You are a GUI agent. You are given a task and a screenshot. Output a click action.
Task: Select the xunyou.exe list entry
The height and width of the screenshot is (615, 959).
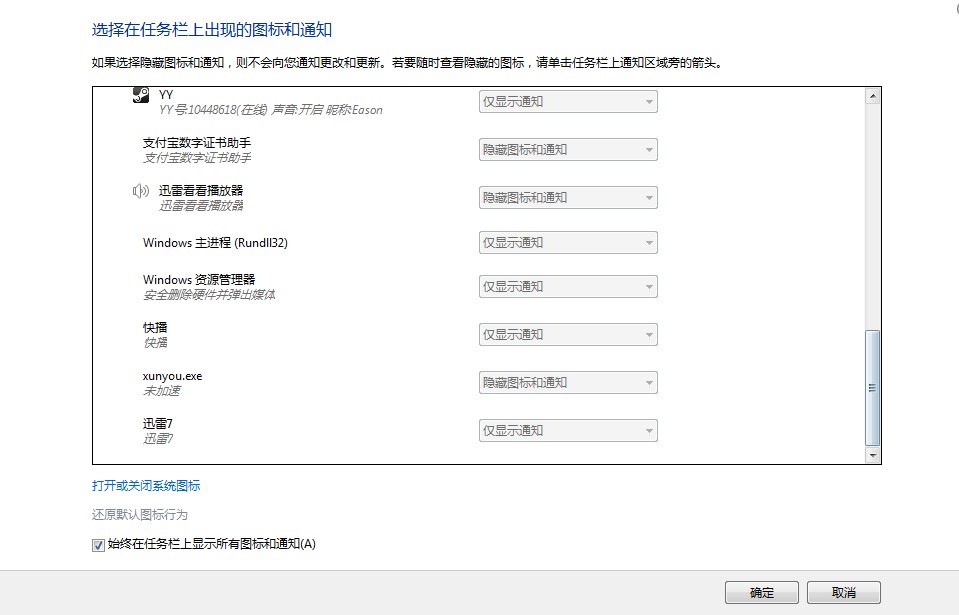(x=173, y=382)
